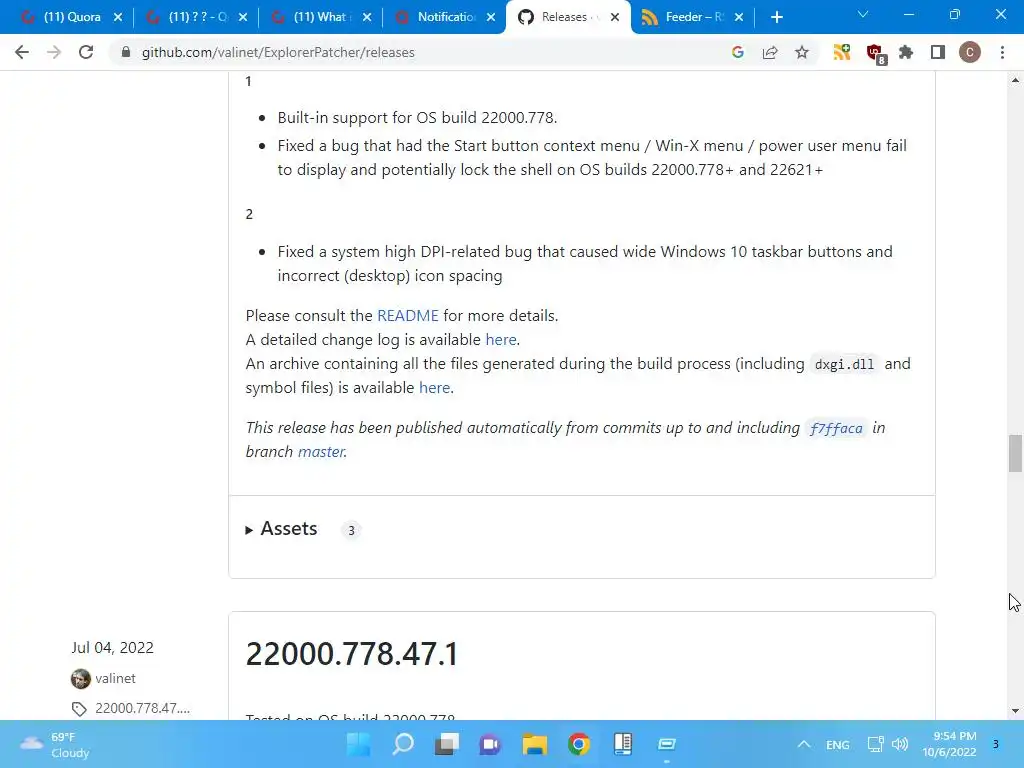Open tag 22000.778.47 link
Image resolution: width=1024 pixels, height=768 pixels.
click(x=142, y=709)
